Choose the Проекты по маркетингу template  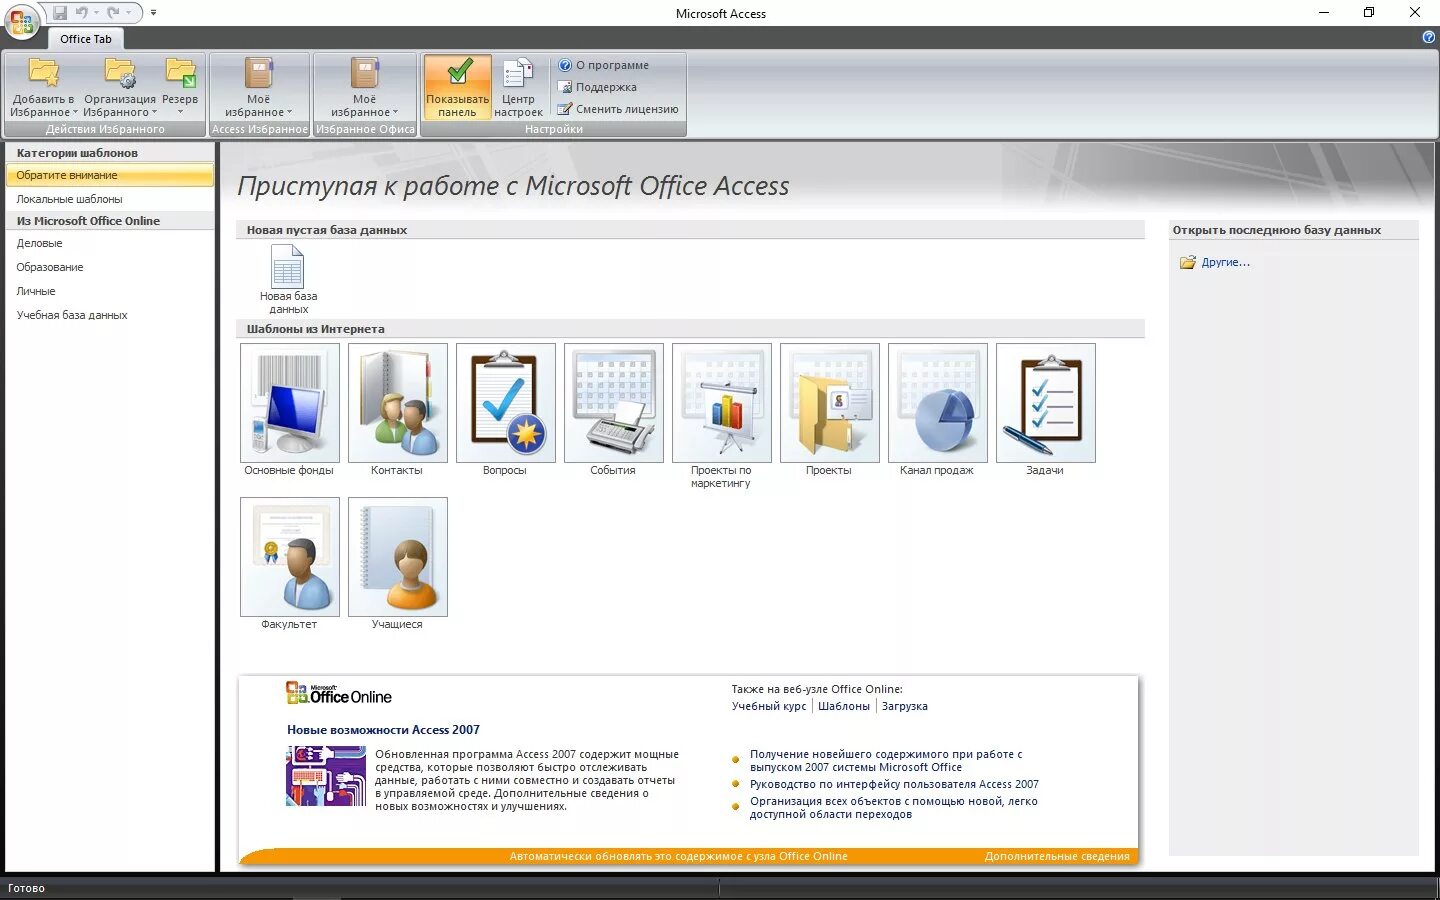point(722,416)
